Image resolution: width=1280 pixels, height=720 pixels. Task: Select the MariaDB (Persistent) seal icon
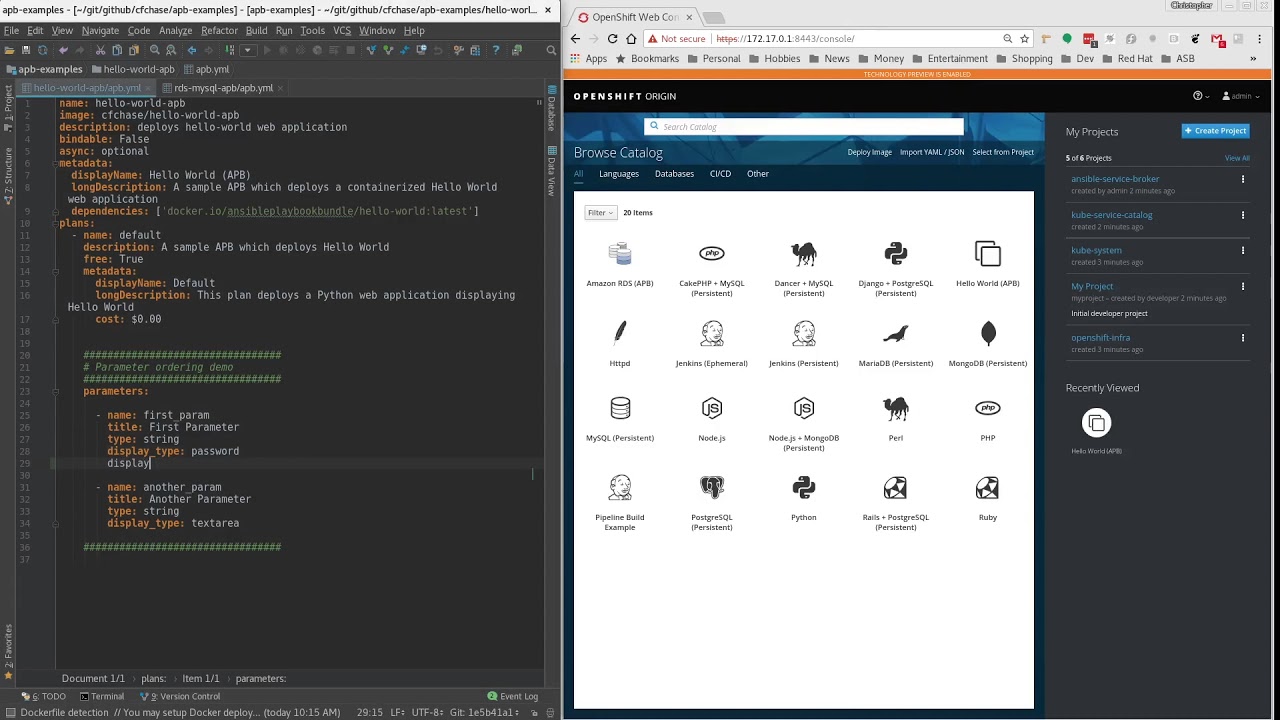click(896, 333)
